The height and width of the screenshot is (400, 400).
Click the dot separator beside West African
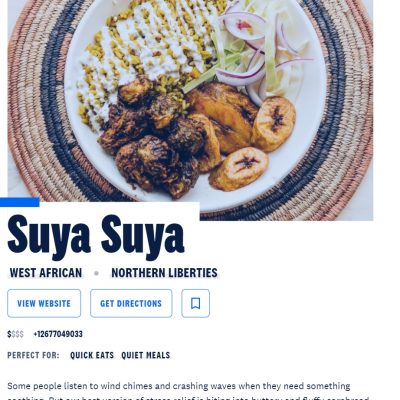[96, 273]
